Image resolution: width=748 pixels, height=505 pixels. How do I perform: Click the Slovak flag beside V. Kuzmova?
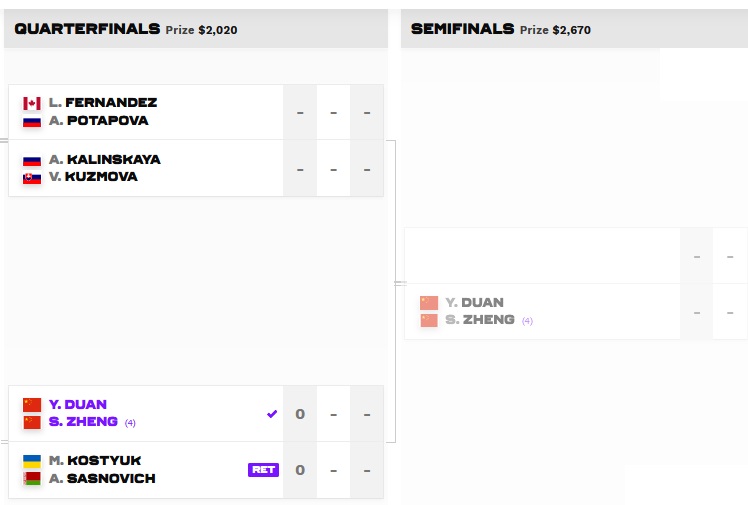click(x=32, y=177)
